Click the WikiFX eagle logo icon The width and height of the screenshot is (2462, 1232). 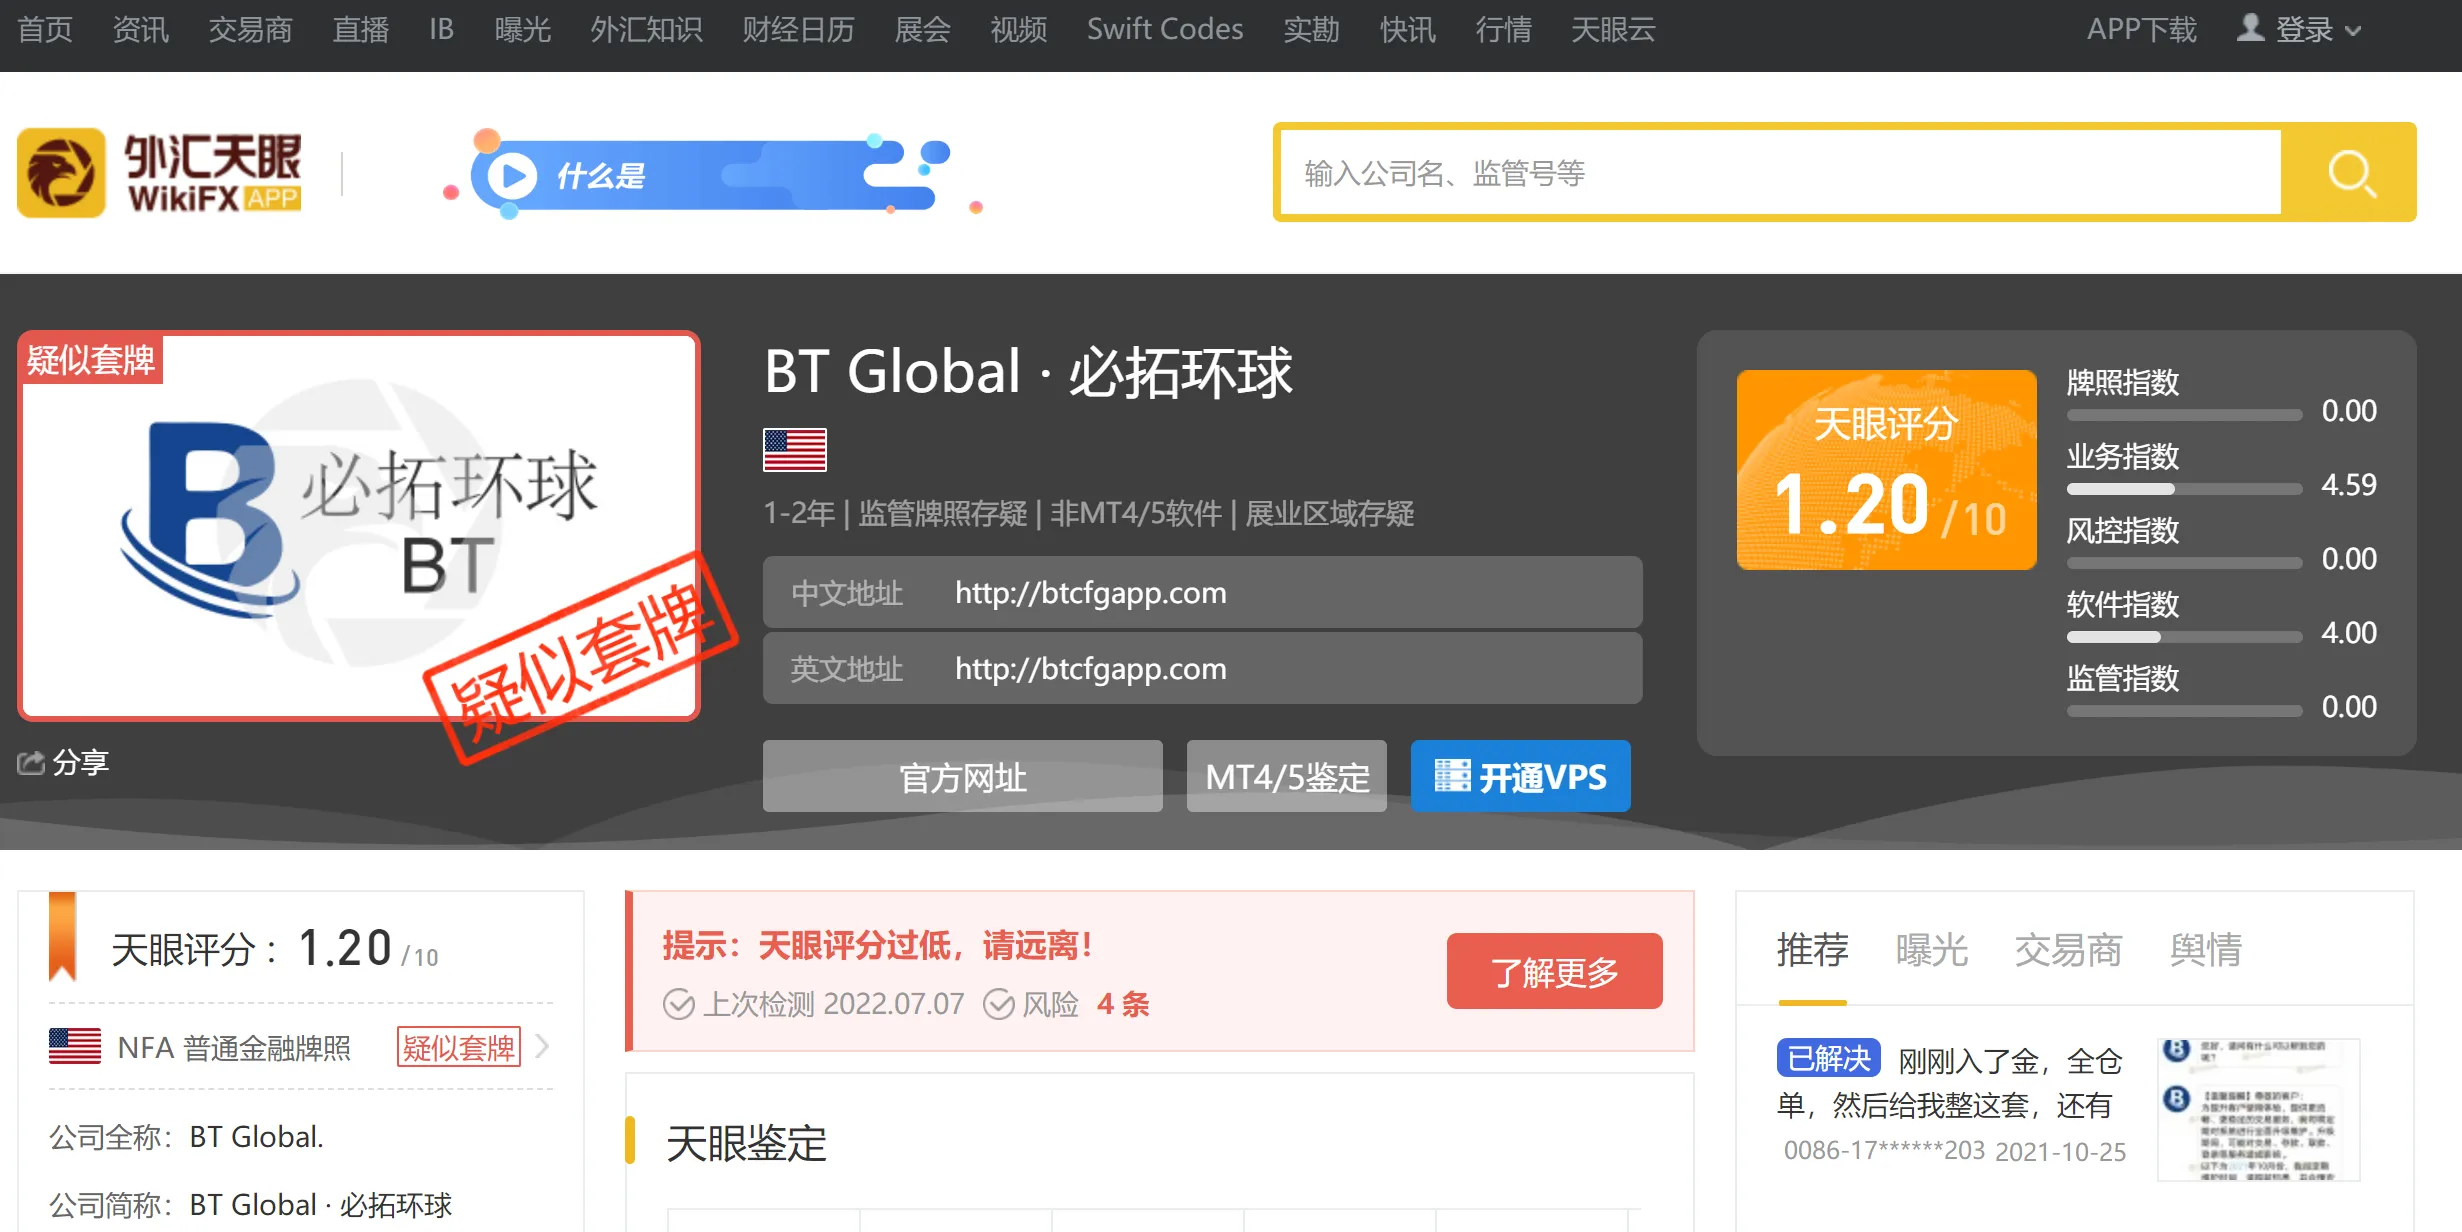point(61,172)
